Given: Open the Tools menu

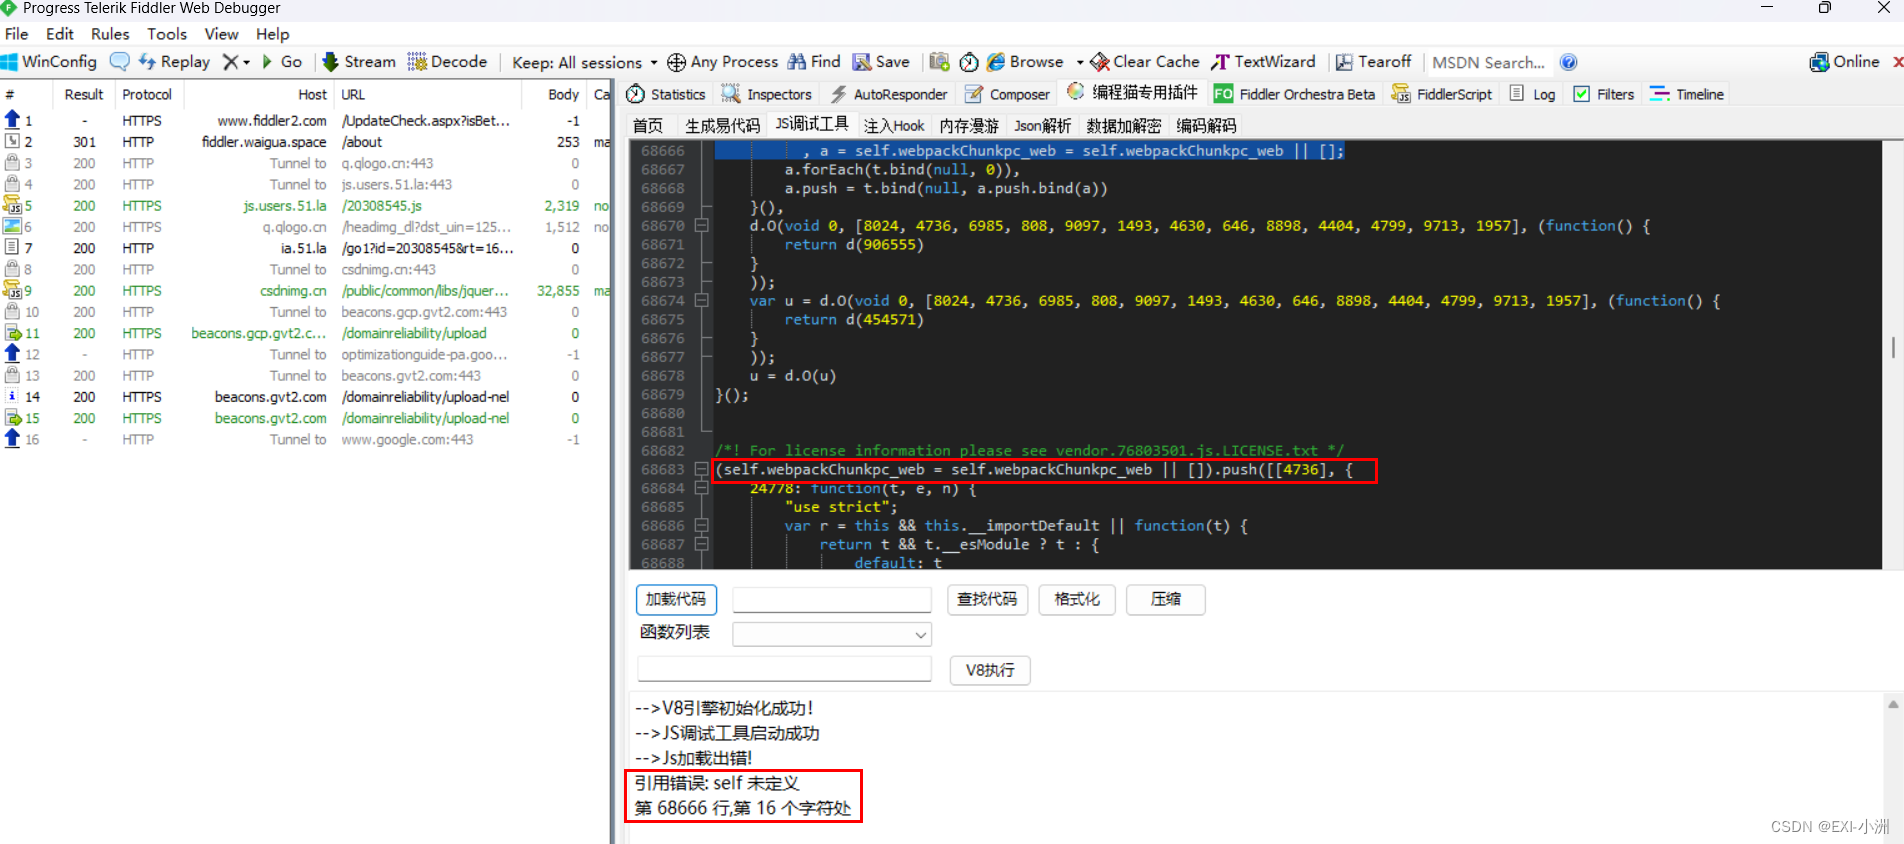Looking at the screenshot, I should 167,34.
